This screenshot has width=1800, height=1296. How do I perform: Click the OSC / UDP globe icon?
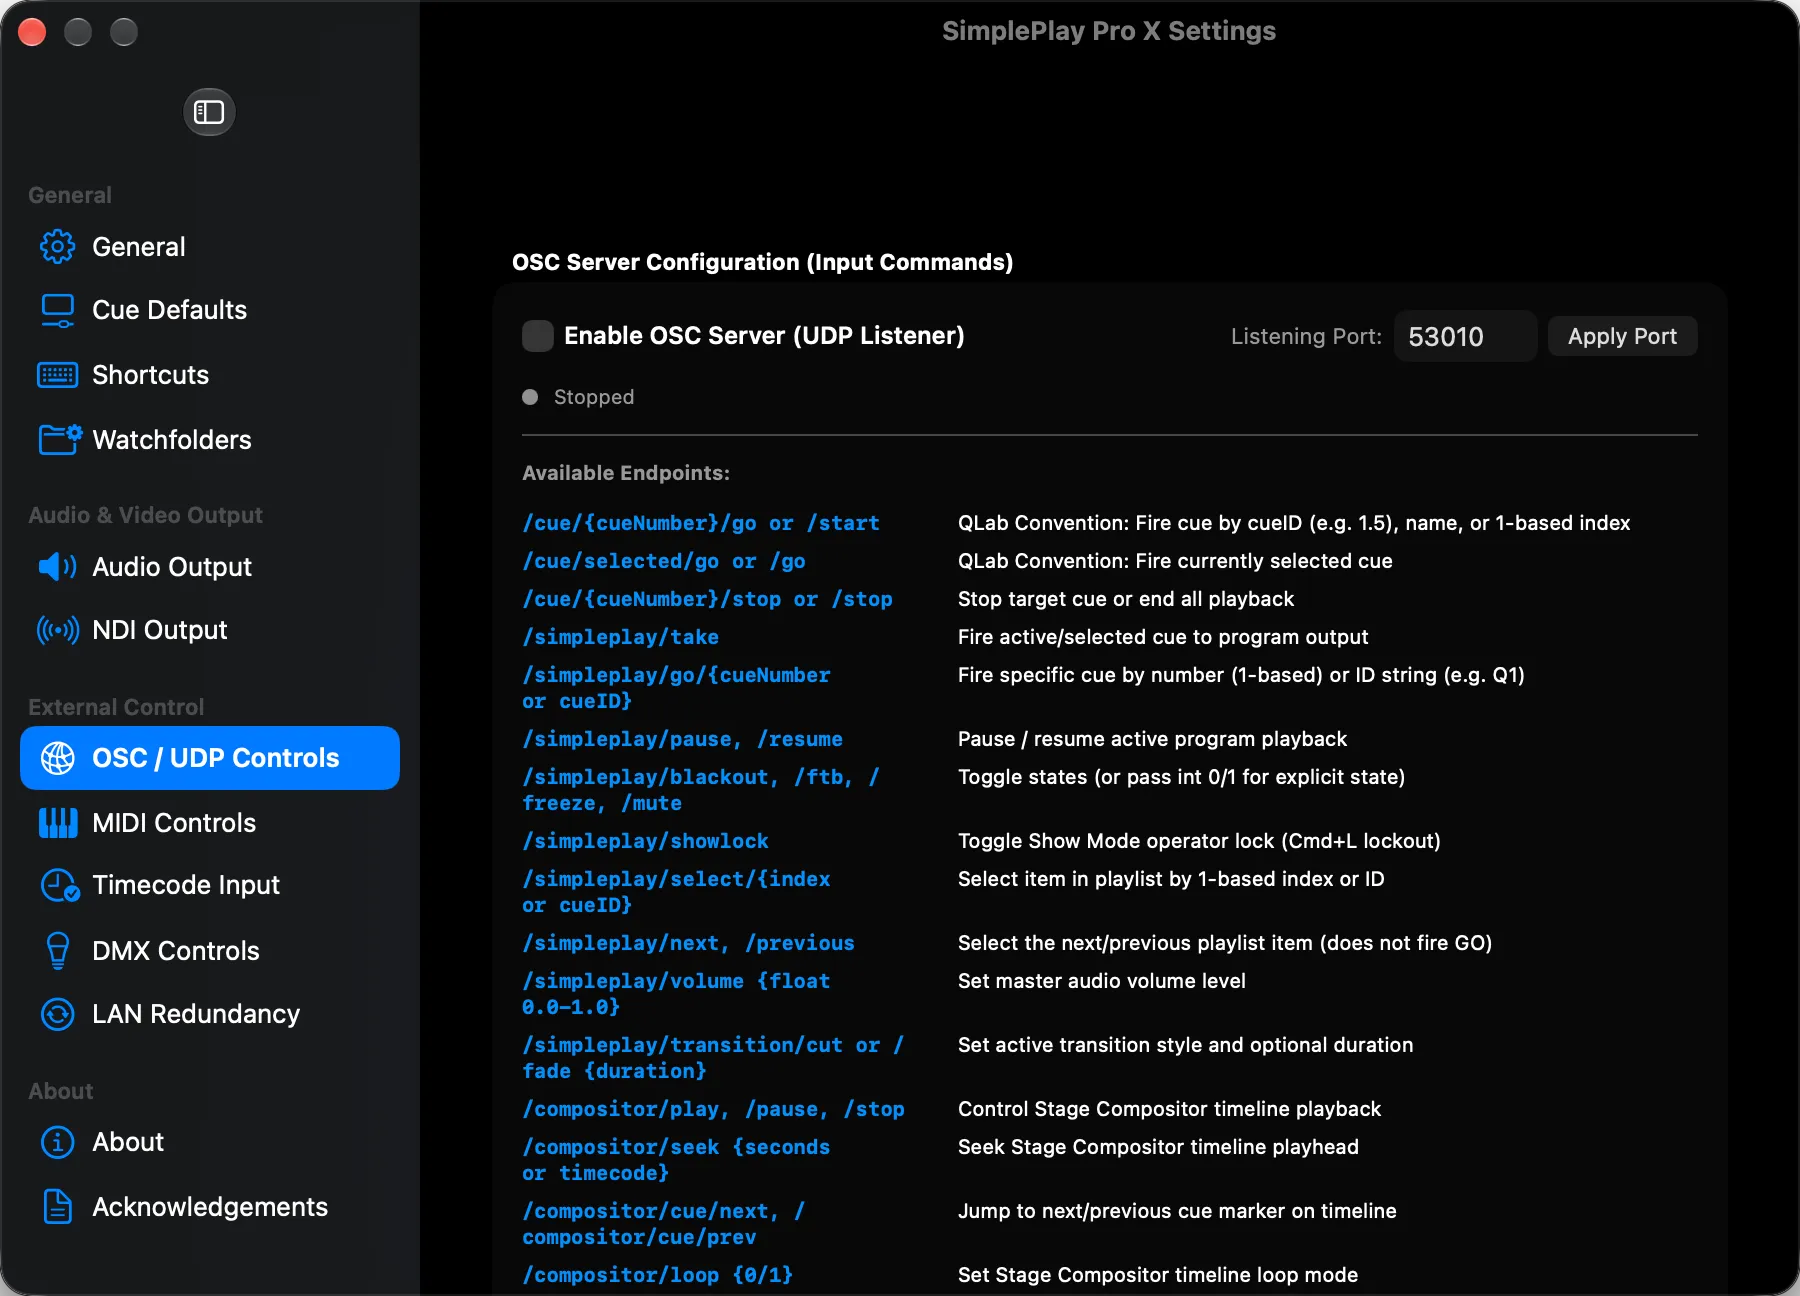click(x=57, y=758)
